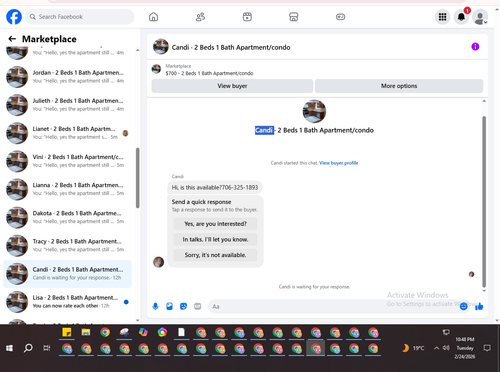This screenshot has height=372, width=500.
Task: Open Windows taskbar search
Action: pyautogui.click(x=28, y=348)
